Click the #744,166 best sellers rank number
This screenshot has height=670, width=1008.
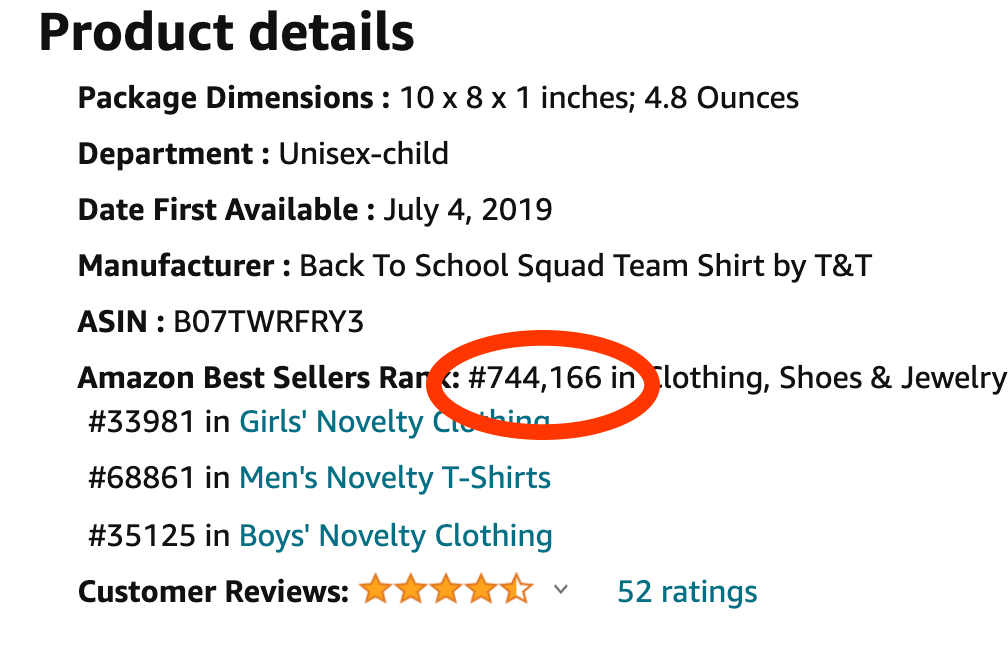click(536, 377)
